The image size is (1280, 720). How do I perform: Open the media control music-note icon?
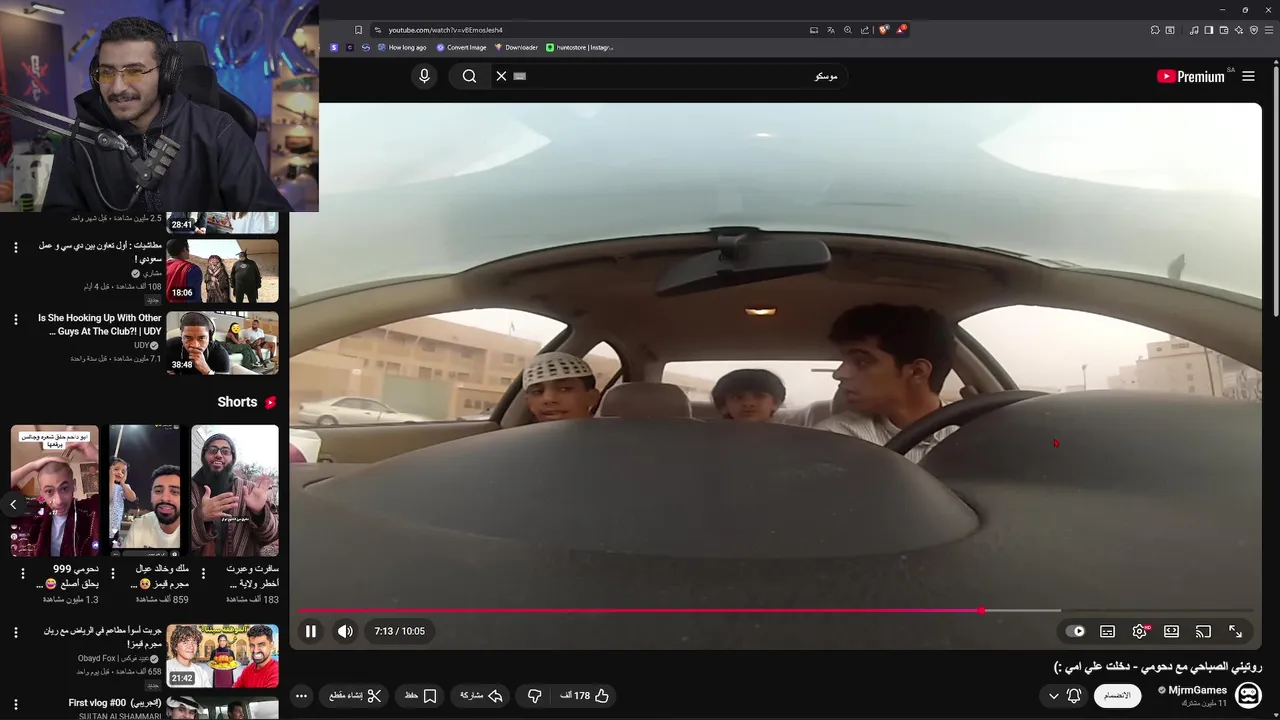click(x=1194, y=30)
